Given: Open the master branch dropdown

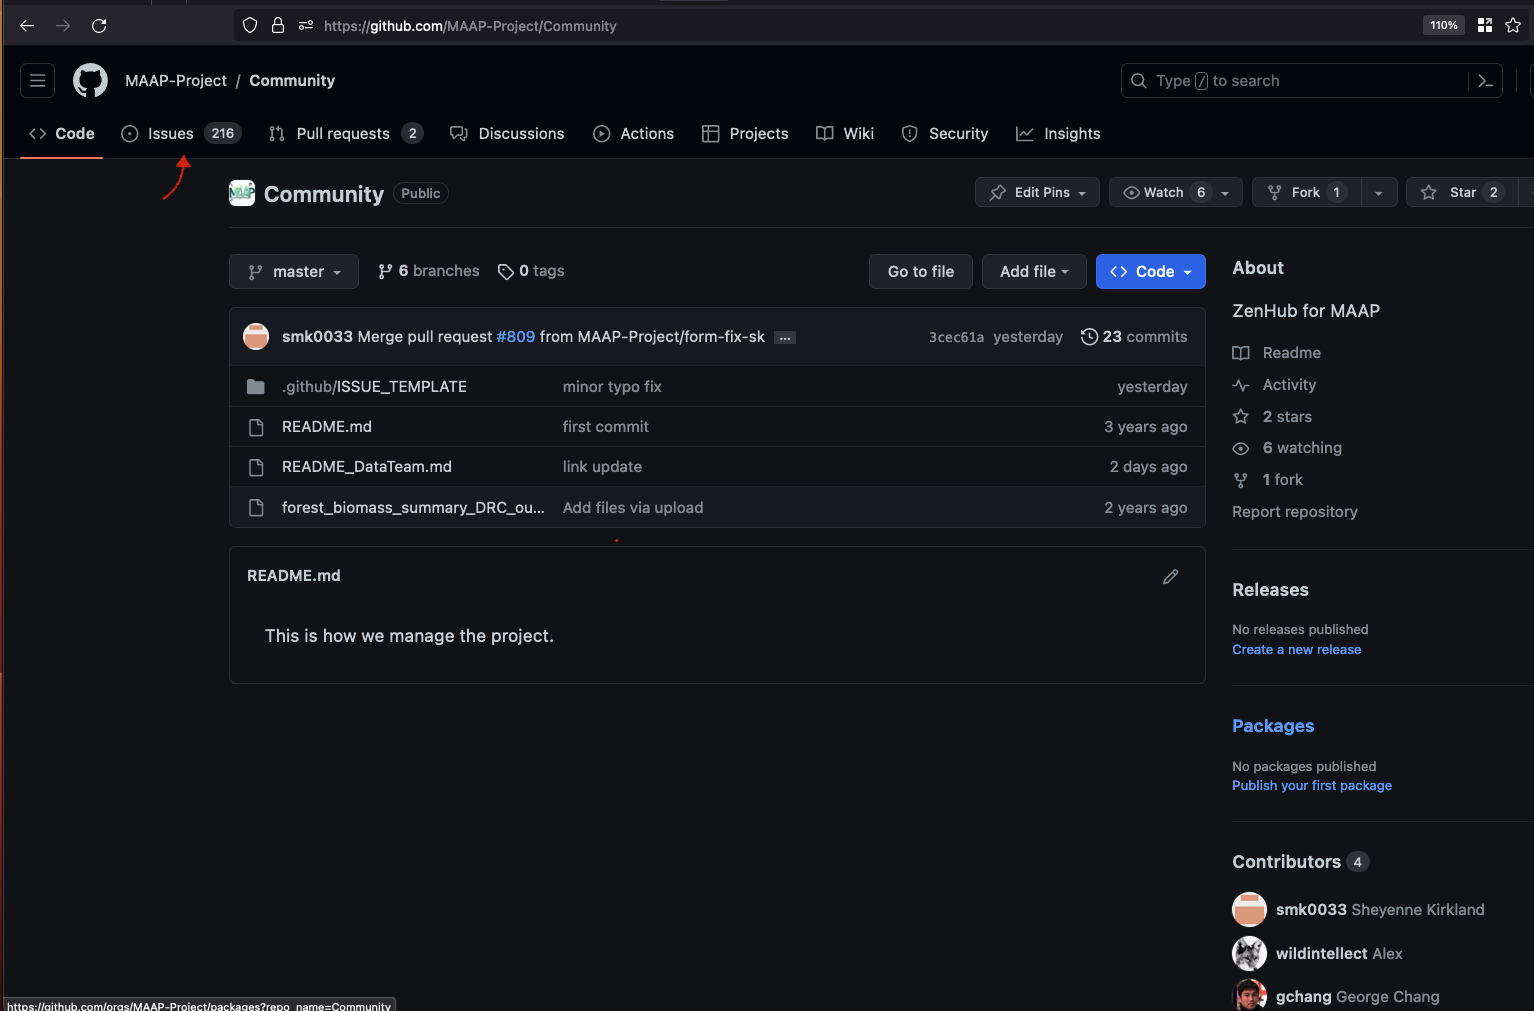Looking at the screenshot, I should (x=294, y=272).
